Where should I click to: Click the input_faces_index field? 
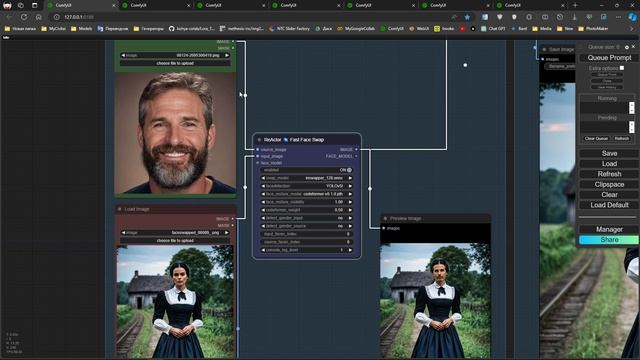307,234
